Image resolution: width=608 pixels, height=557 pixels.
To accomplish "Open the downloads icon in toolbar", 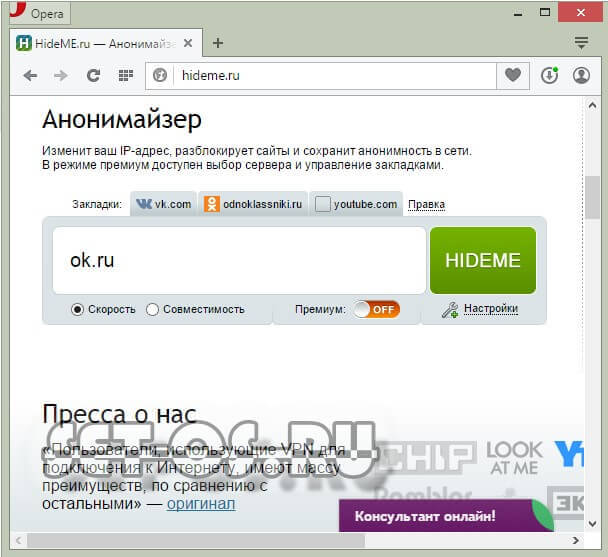I will [x=549, y=75].
